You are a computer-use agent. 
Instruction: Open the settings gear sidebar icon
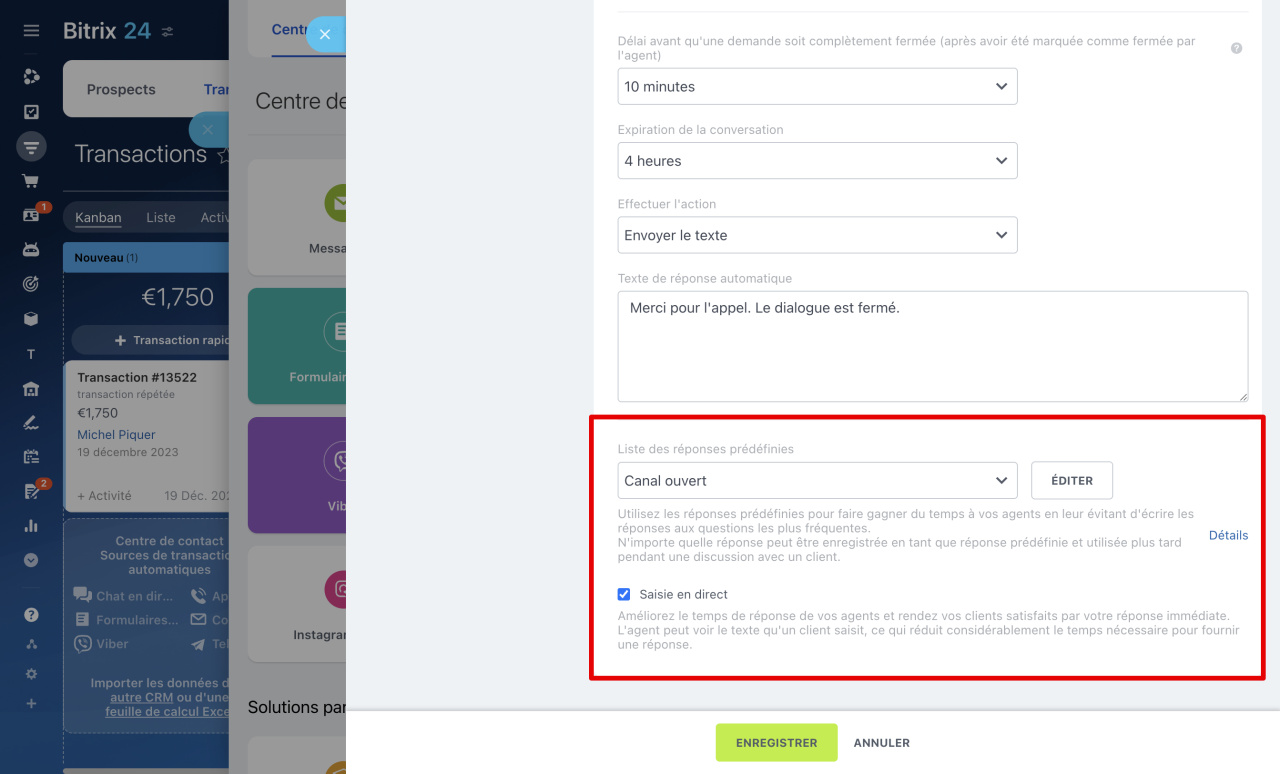(31, 674)
